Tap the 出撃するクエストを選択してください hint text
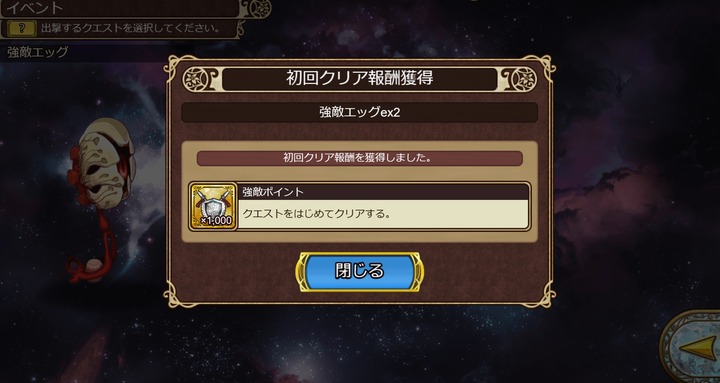Image resolution: width=720 pixels, height=383 pixels. click(x=130, y=28)
